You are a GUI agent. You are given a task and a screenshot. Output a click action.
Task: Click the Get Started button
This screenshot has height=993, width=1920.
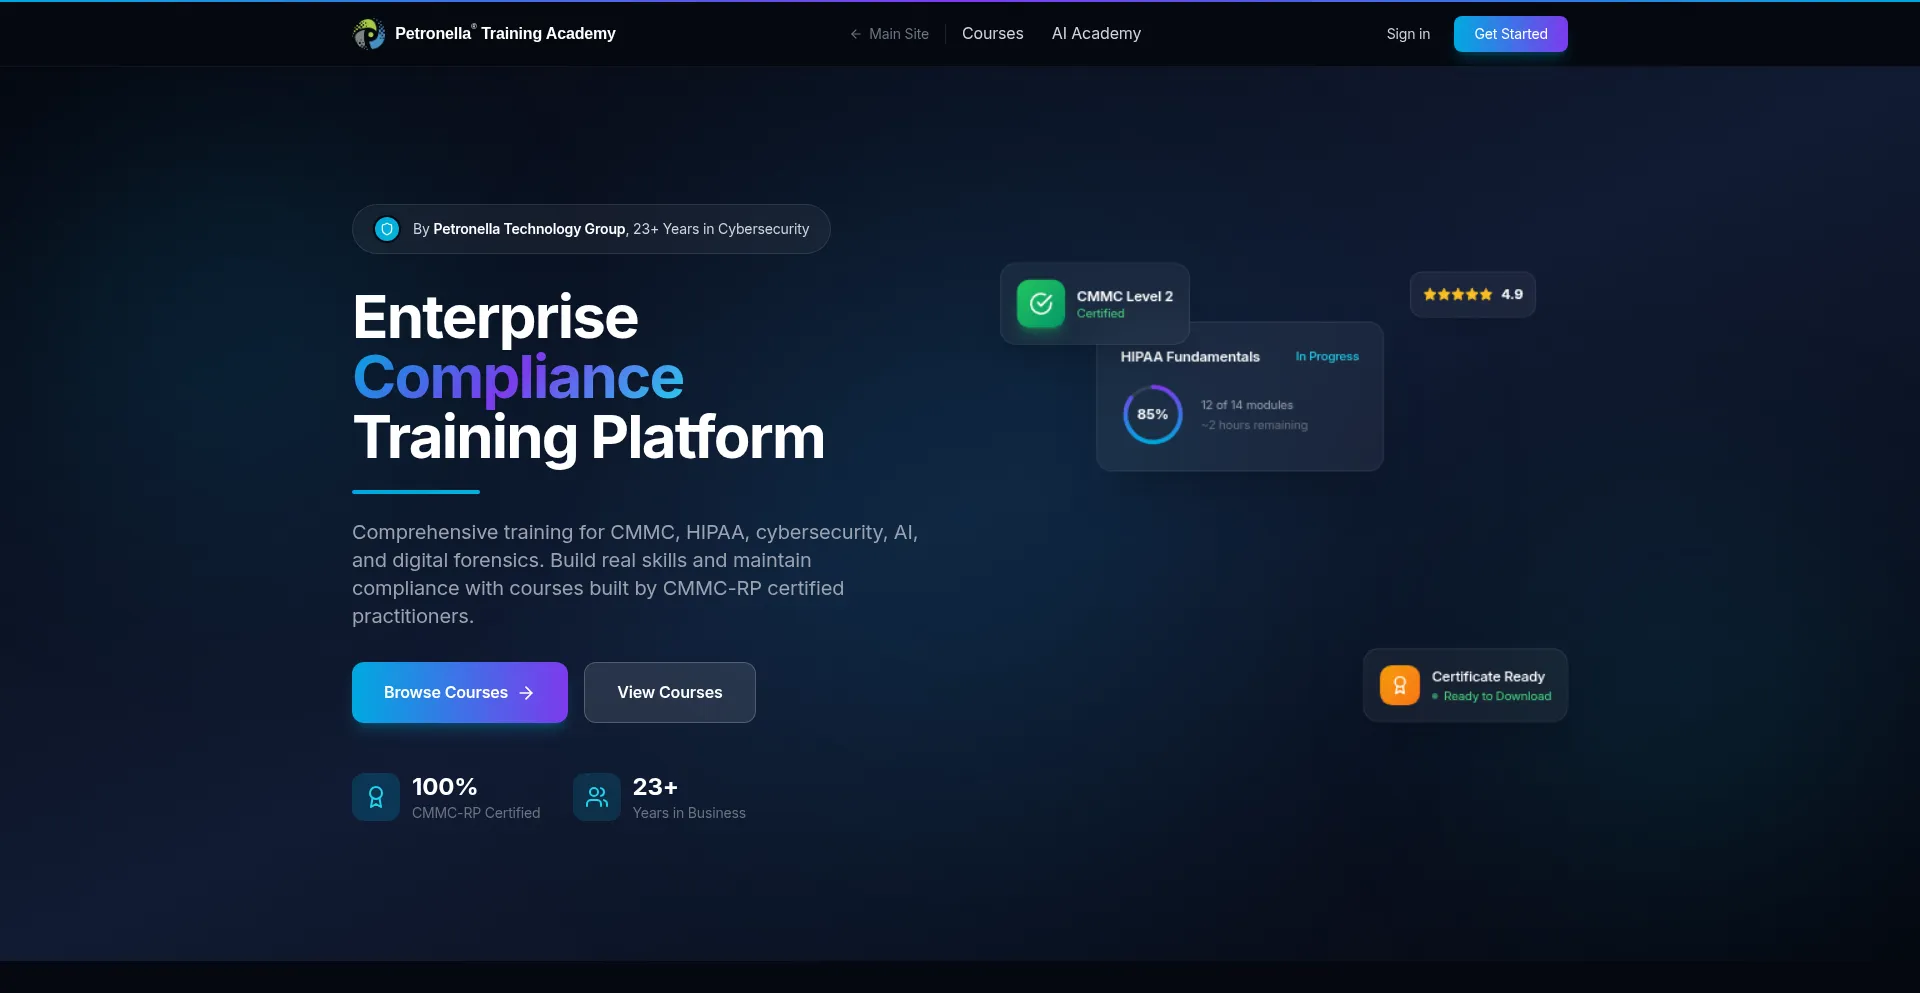point(1511,34)
